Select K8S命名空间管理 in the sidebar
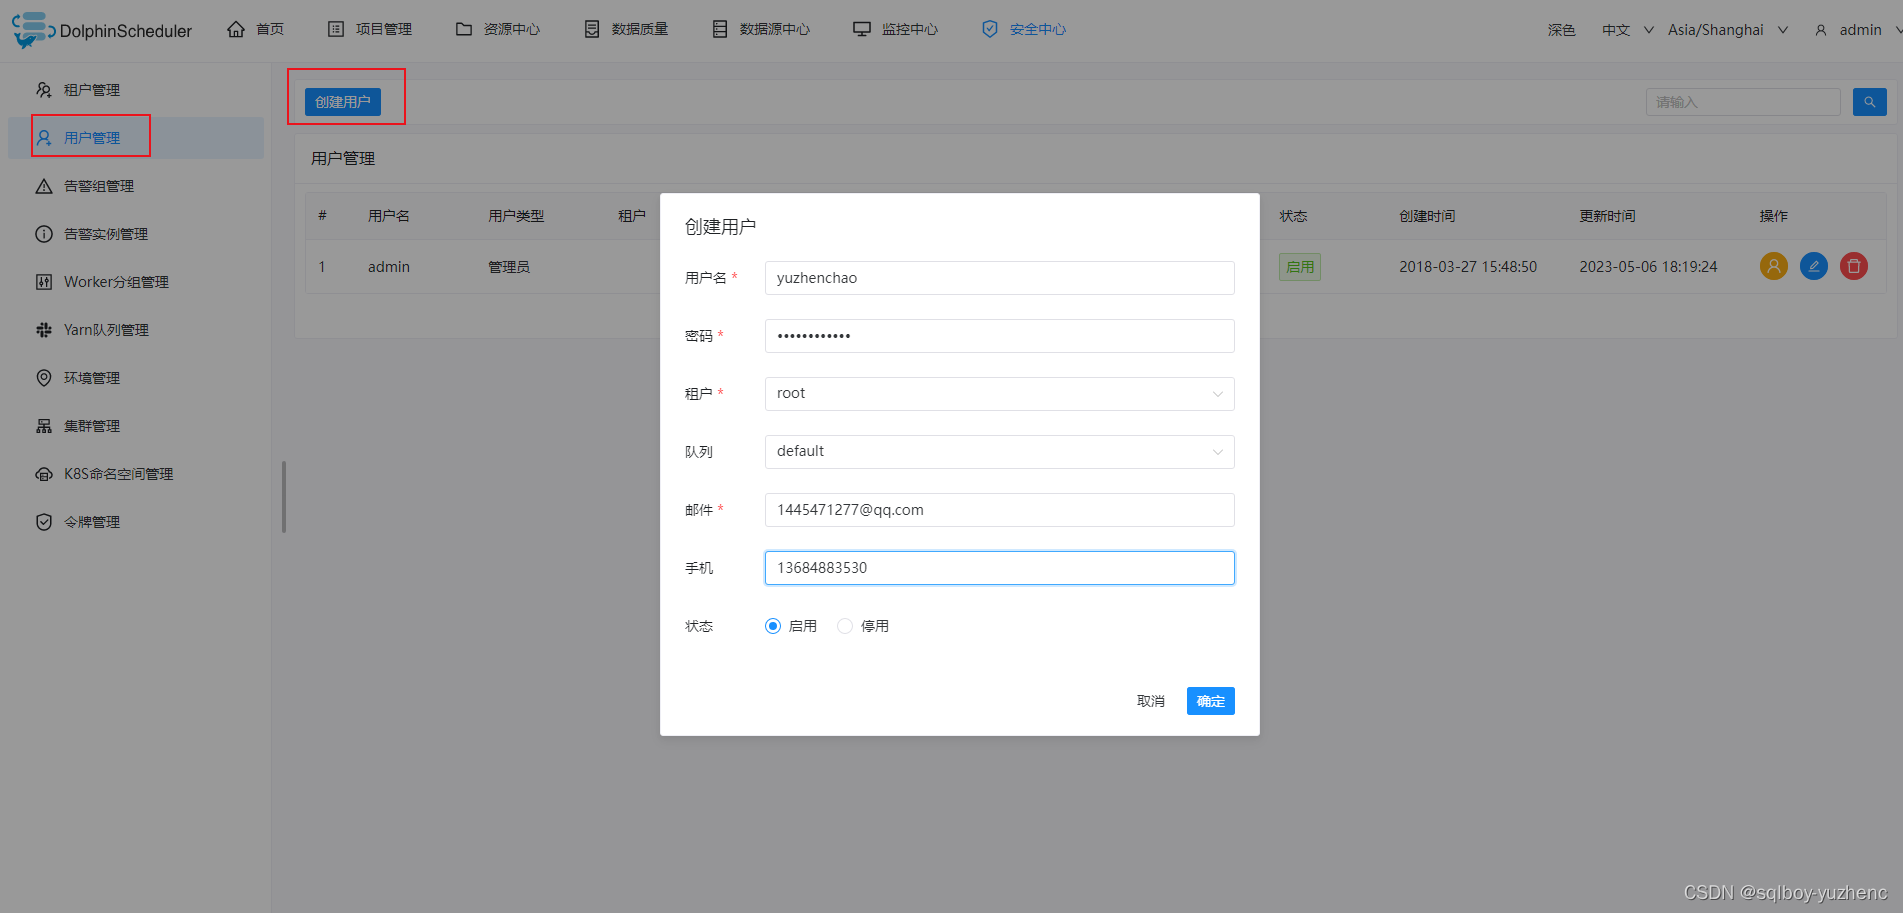 [x=136, y=474]
